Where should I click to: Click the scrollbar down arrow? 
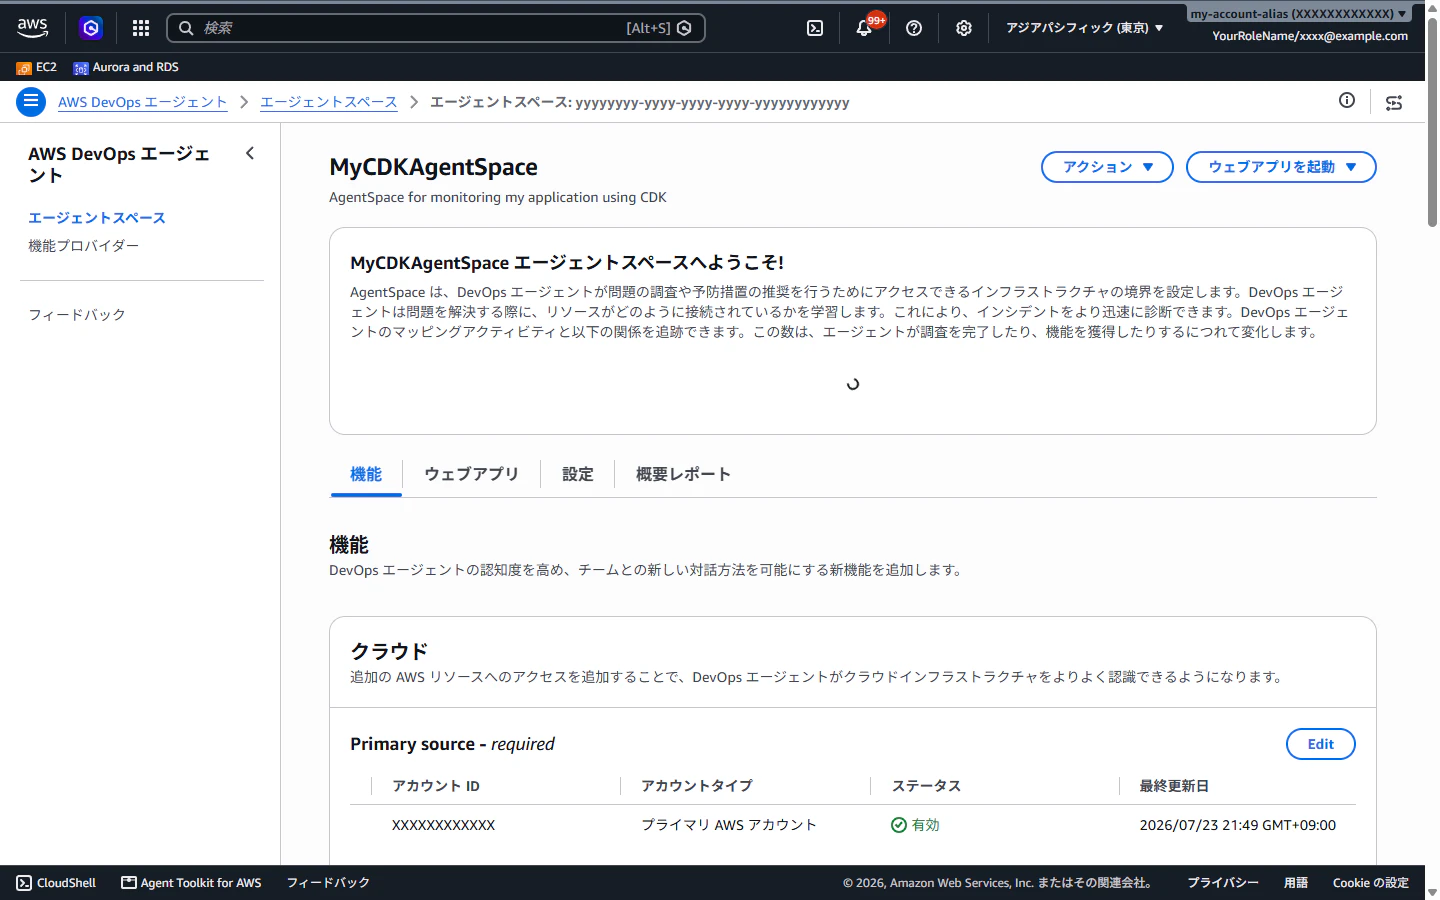point(1432,892)
